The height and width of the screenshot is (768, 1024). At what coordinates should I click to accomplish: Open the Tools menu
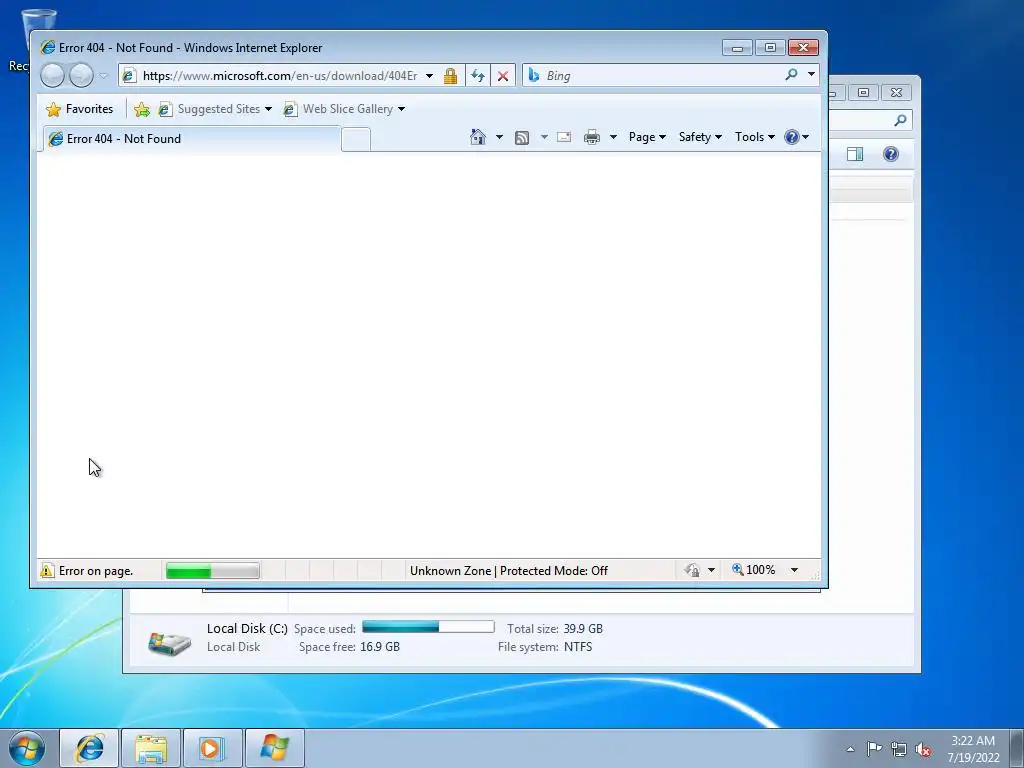click(755, 137)
